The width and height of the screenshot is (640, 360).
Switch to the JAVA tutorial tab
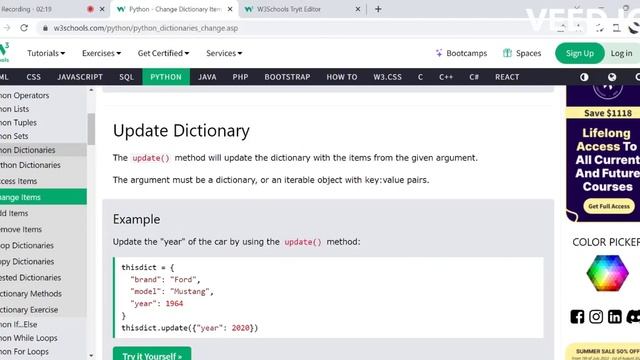tap(207, 77)
